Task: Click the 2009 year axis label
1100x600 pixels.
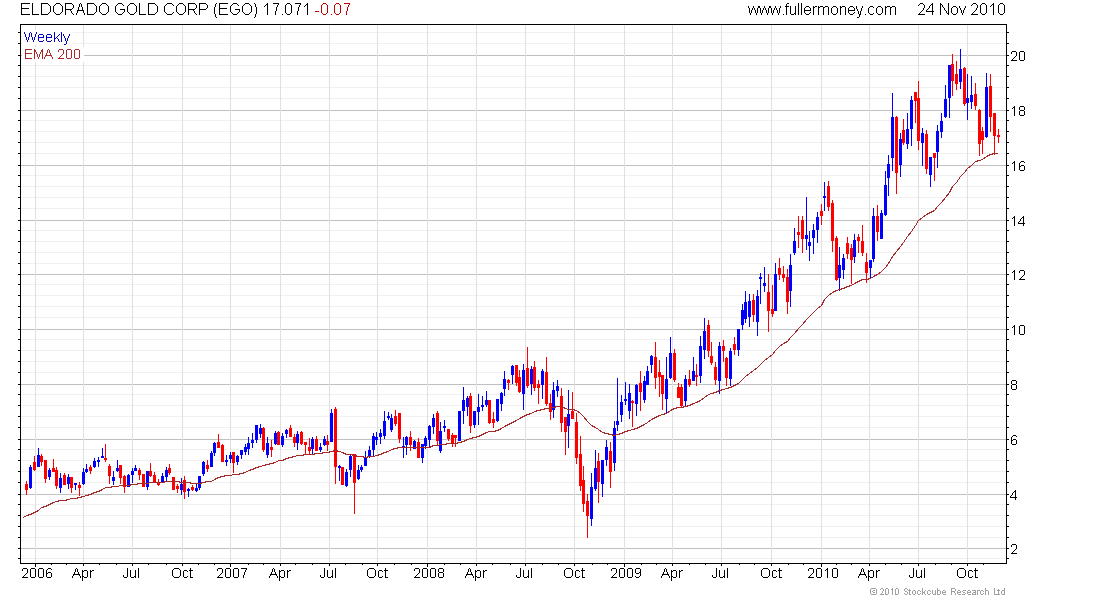Action: 626,573
